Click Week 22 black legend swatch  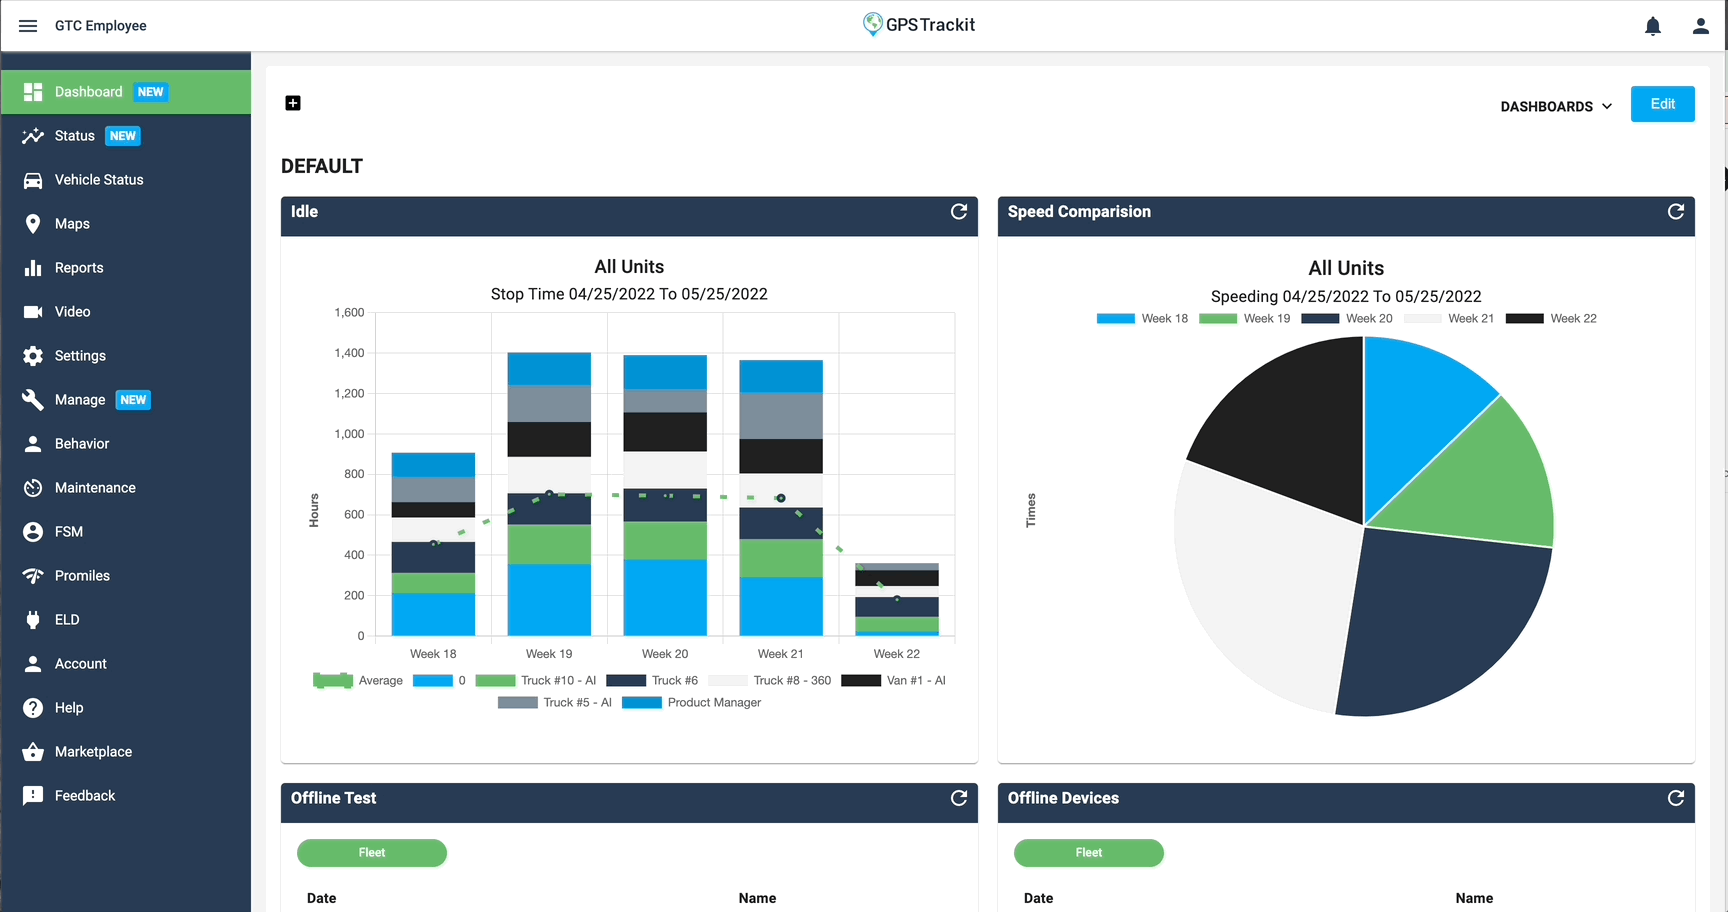[x=1525, y=319]
